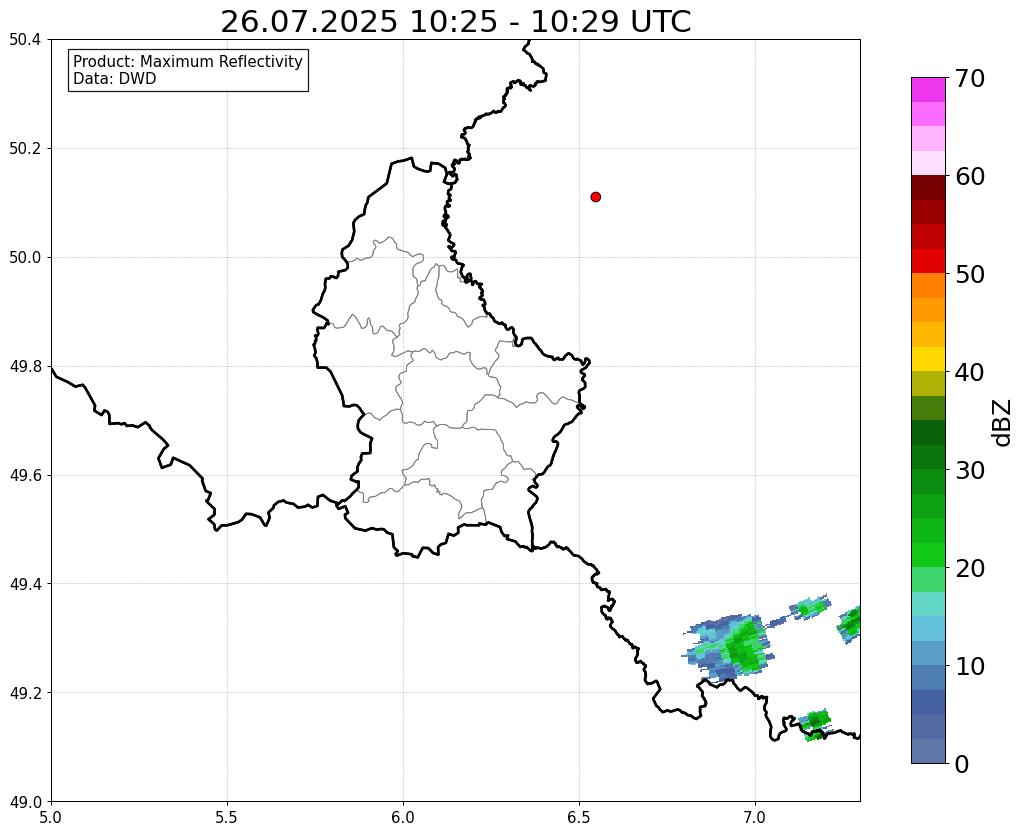The image size is (1023, 834).
Task: Click the 6.5 longitude axis label
Action: [579, 818]
